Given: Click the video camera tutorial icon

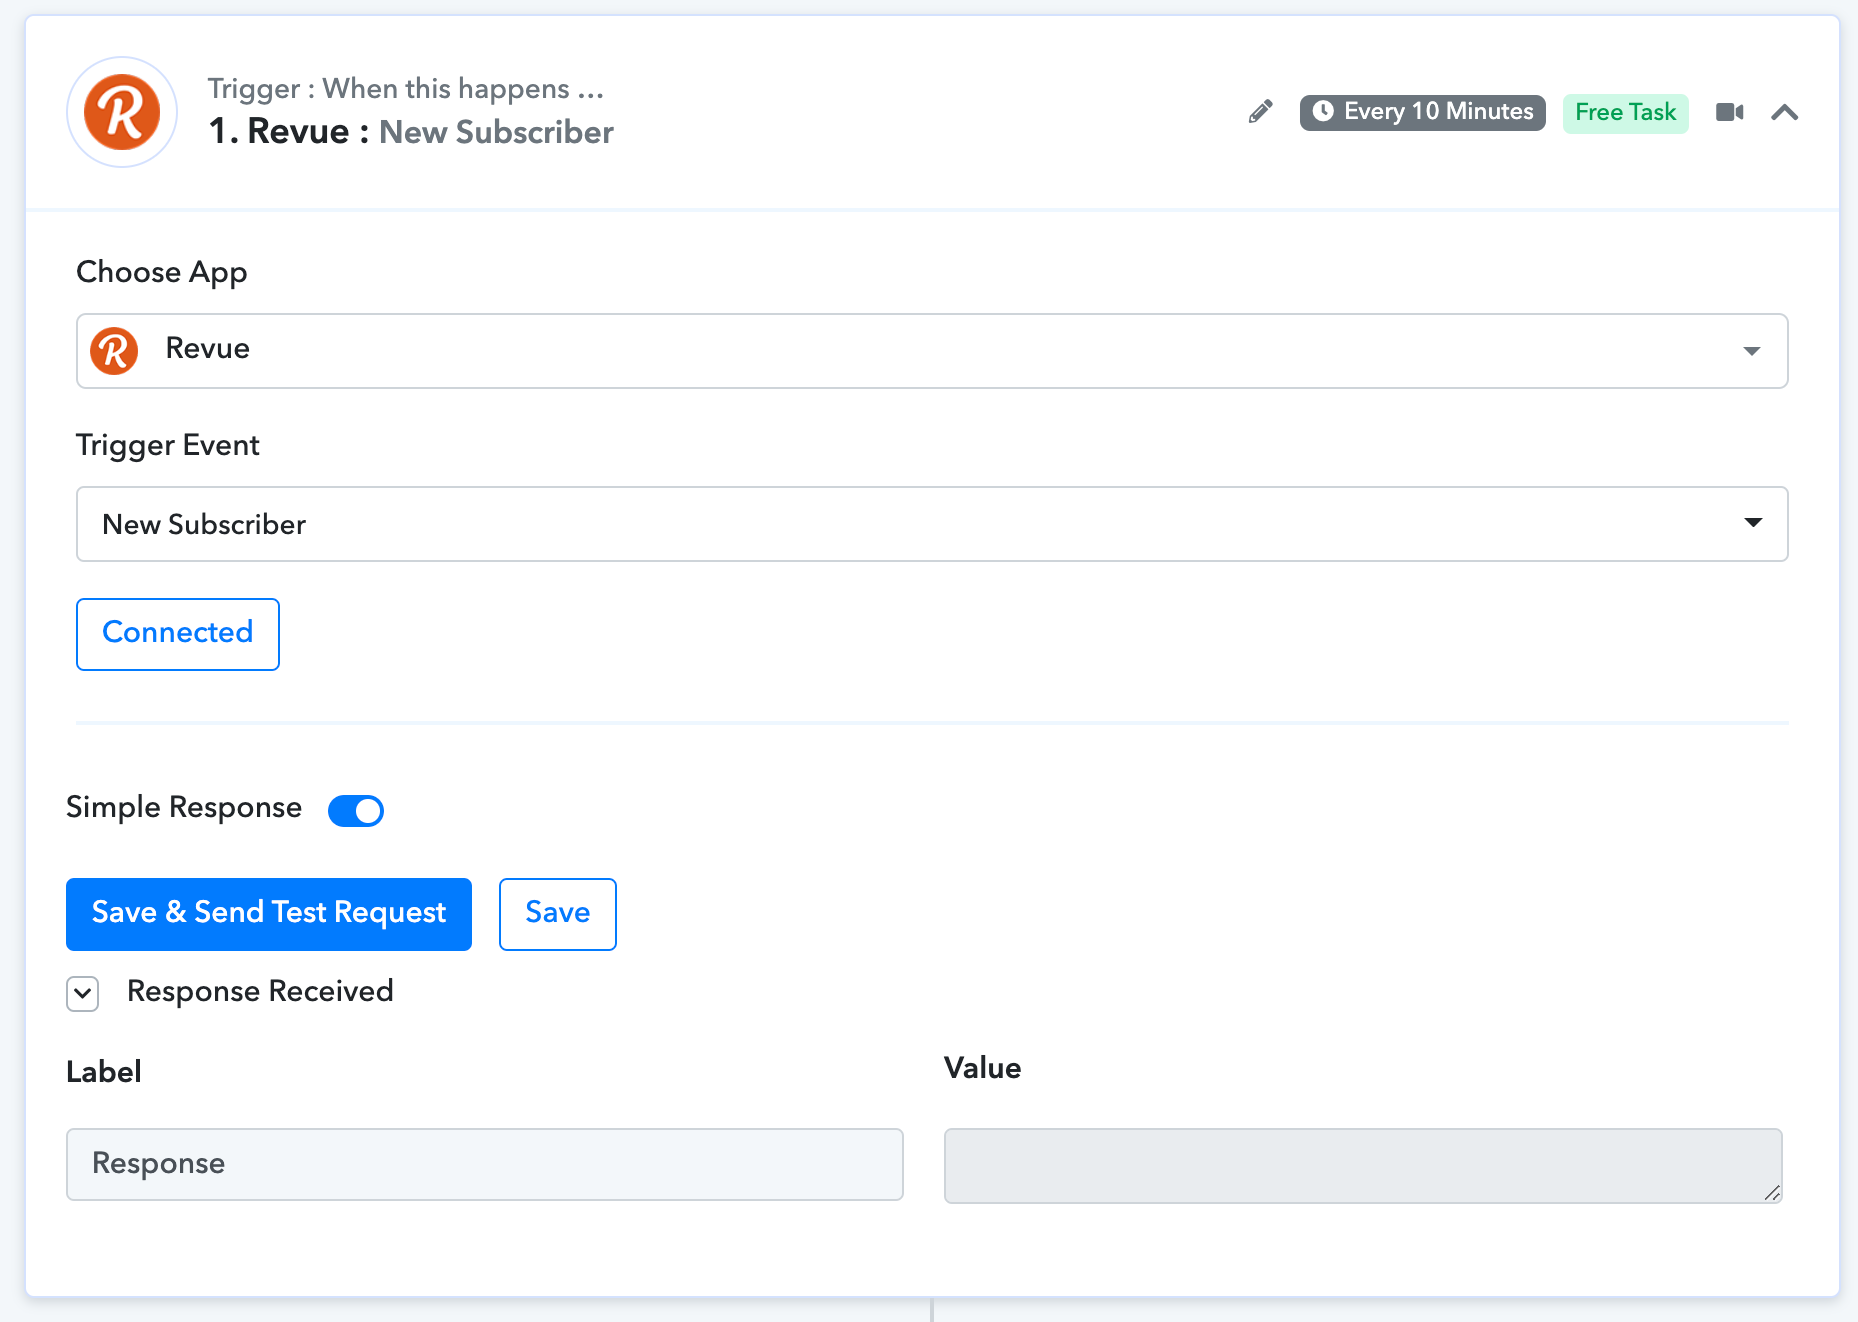Looking at the screenshot, I should click(x=1729, y=112).
